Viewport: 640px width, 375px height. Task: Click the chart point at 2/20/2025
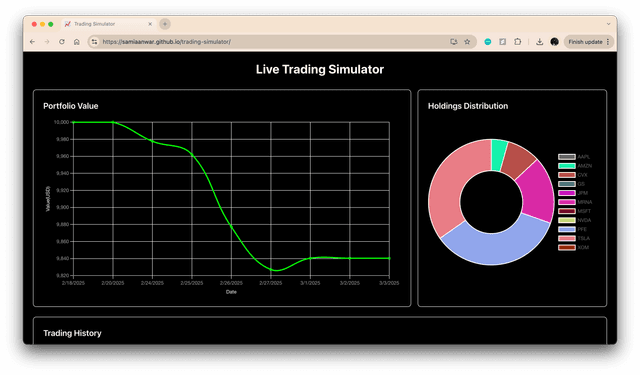tap(113, 122)
